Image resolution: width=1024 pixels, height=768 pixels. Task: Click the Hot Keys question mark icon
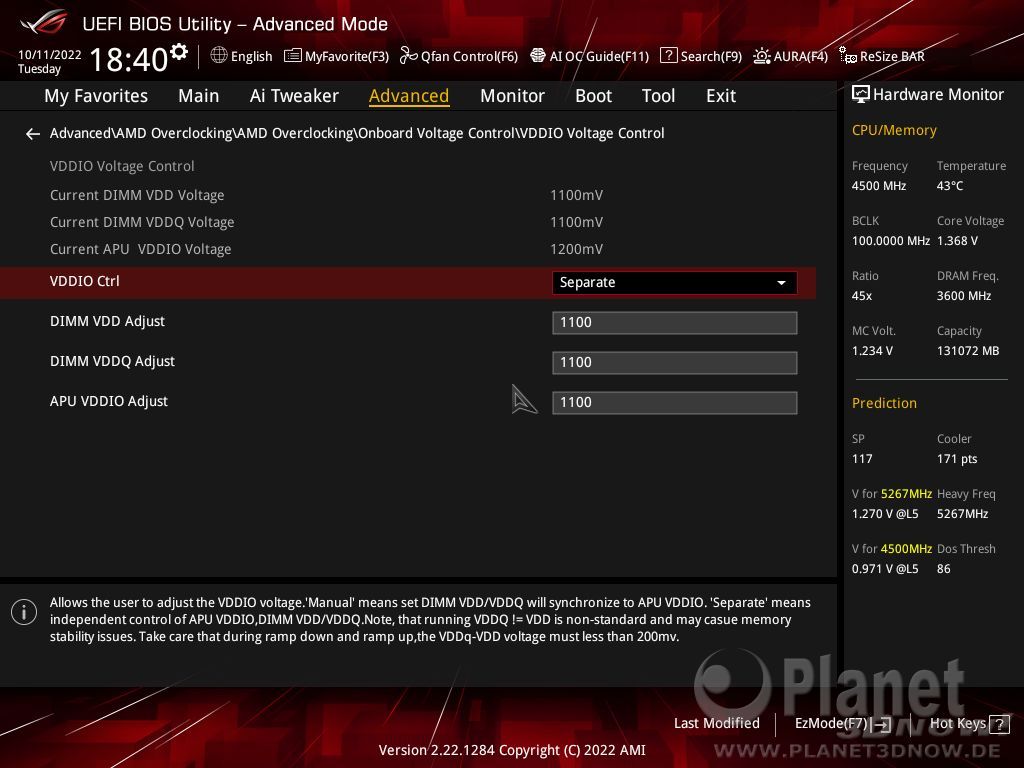point(999,724)
